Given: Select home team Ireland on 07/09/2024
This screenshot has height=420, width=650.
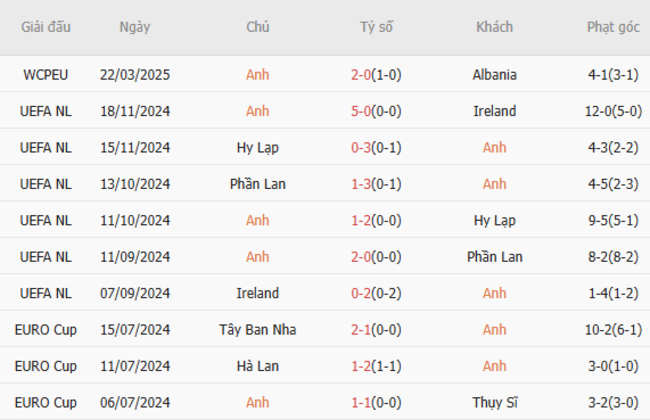Looking at the screenshot, I should click(x=258, y=294).
